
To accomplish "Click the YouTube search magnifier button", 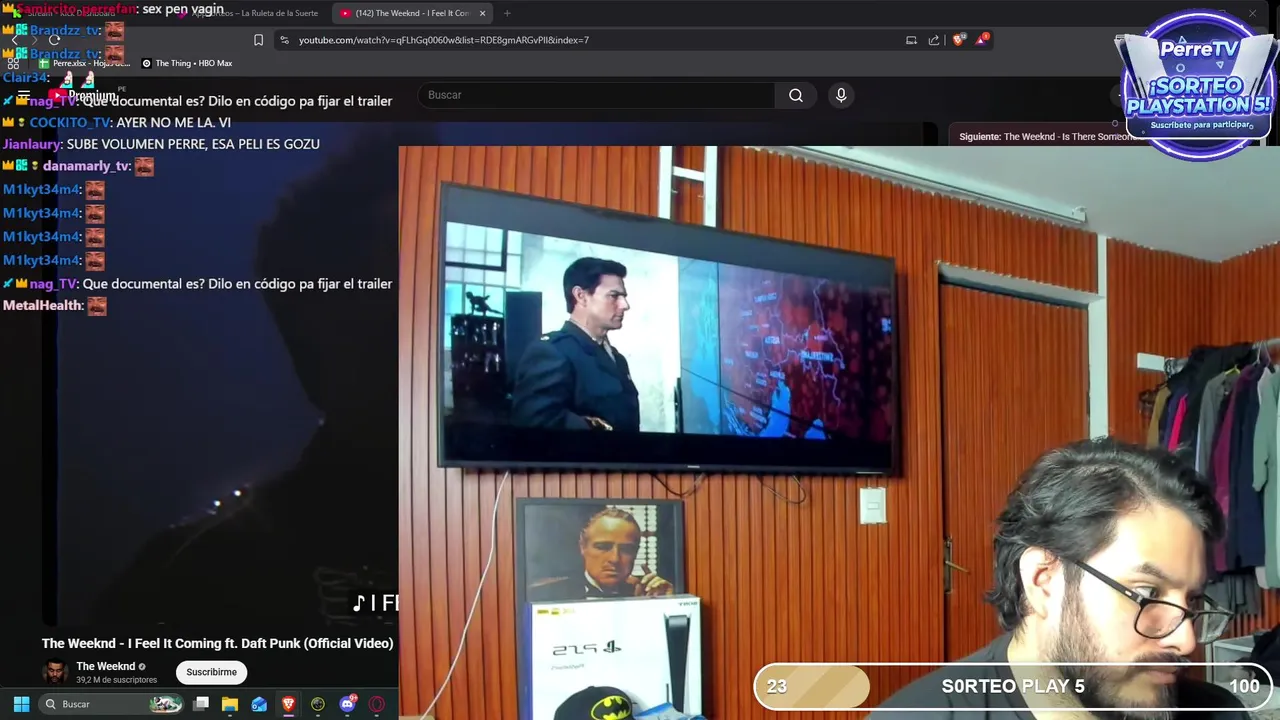I will point(796,95).
